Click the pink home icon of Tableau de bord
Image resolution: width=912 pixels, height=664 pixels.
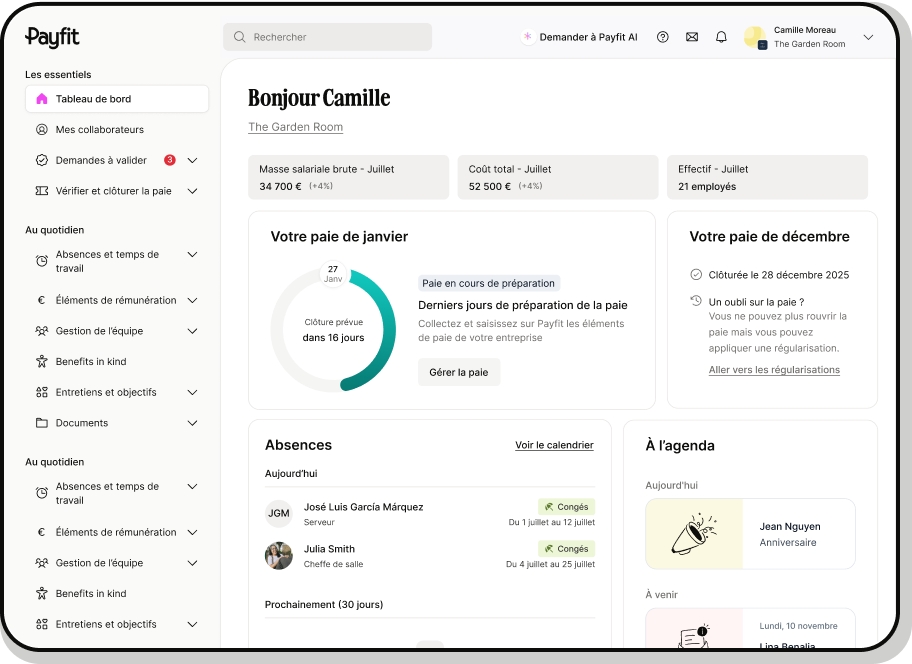(42, 99)
